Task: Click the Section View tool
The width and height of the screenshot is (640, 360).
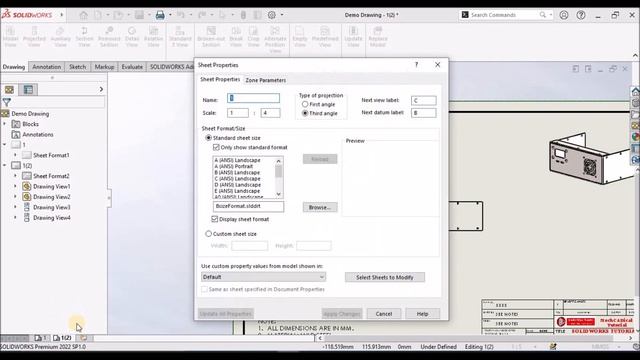Action: coord(84,37)
